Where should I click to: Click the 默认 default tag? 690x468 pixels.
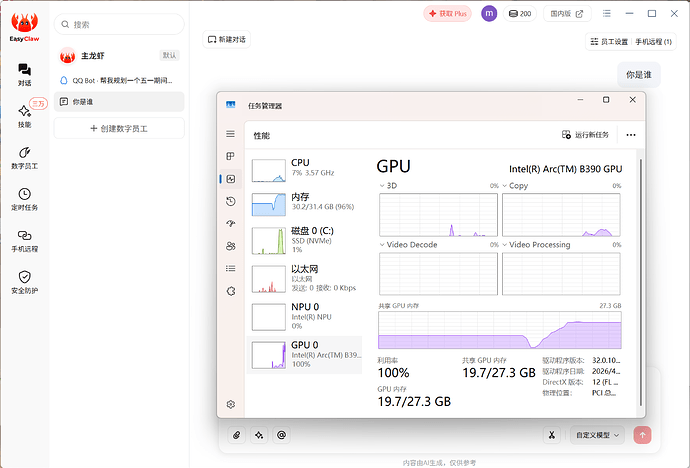[169, 55]
